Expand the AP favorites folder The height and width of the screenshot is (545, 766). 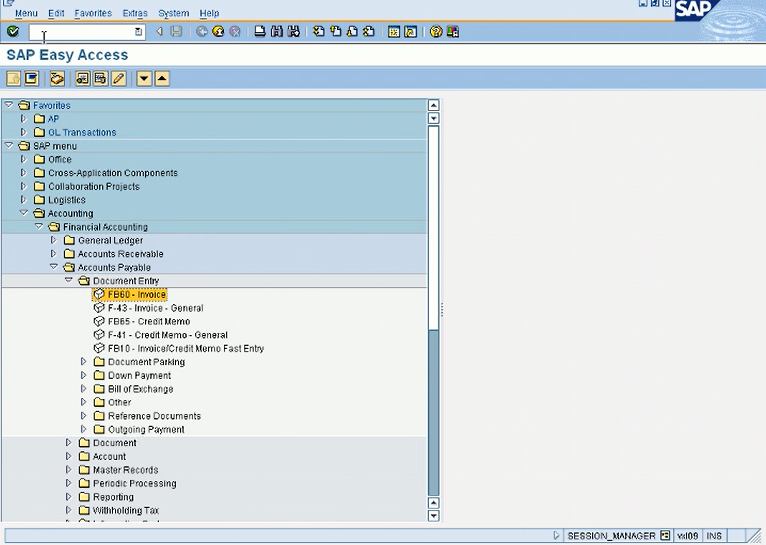(x=23, y=119)
